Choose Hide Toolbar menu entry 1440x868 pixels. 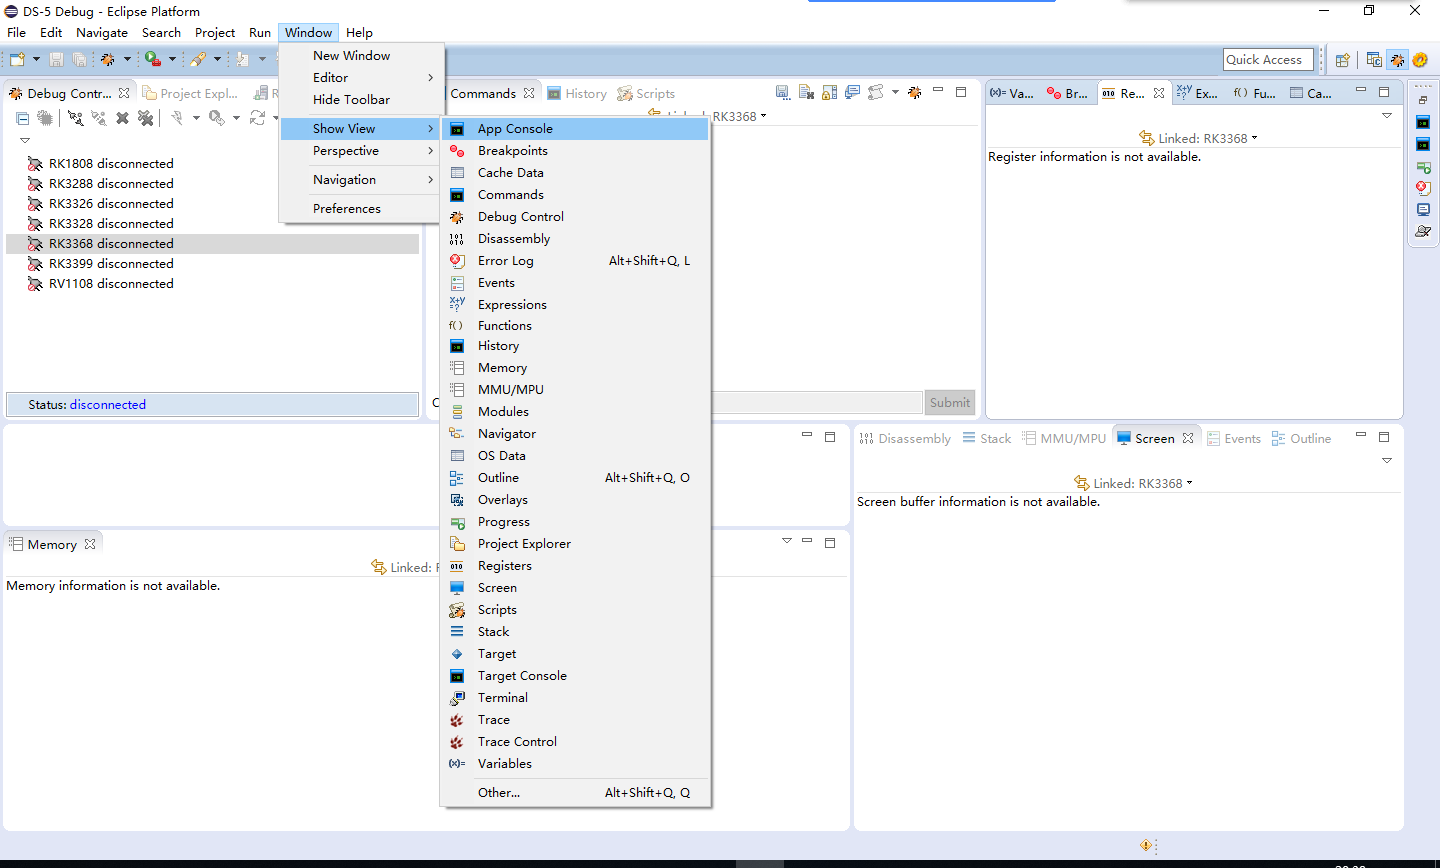(361, 100)
